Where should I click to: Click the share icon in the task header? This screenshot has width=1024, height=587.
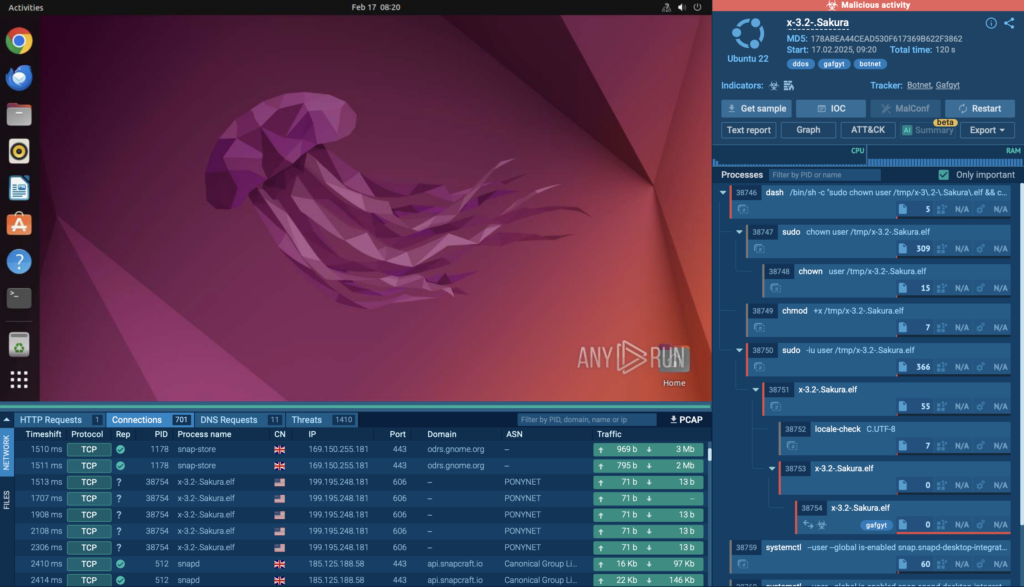click(x=1008, y=23)
